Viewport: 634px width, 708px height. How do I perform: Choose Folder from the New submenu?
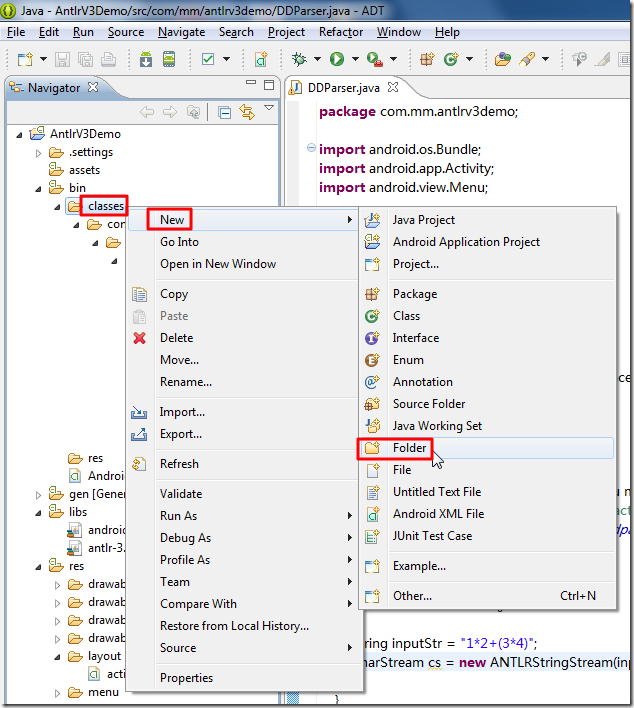[487, 448]
